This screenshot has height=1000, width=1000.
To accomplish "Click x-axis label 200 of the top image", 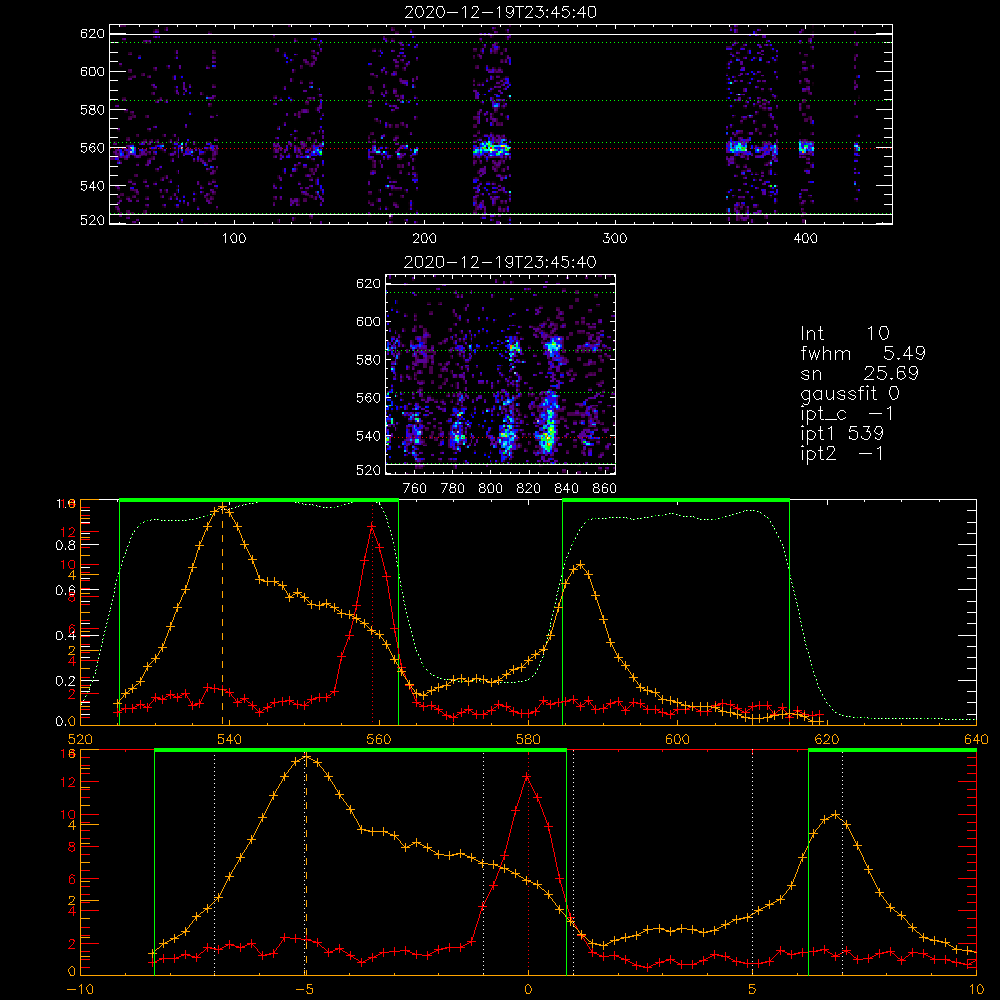I will coord(424,239).
